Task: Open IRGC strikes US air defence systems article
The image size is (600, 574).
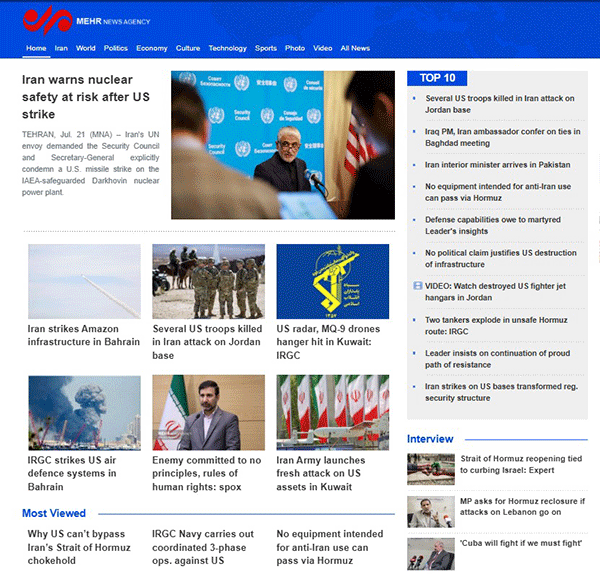Action: [72, 473]
